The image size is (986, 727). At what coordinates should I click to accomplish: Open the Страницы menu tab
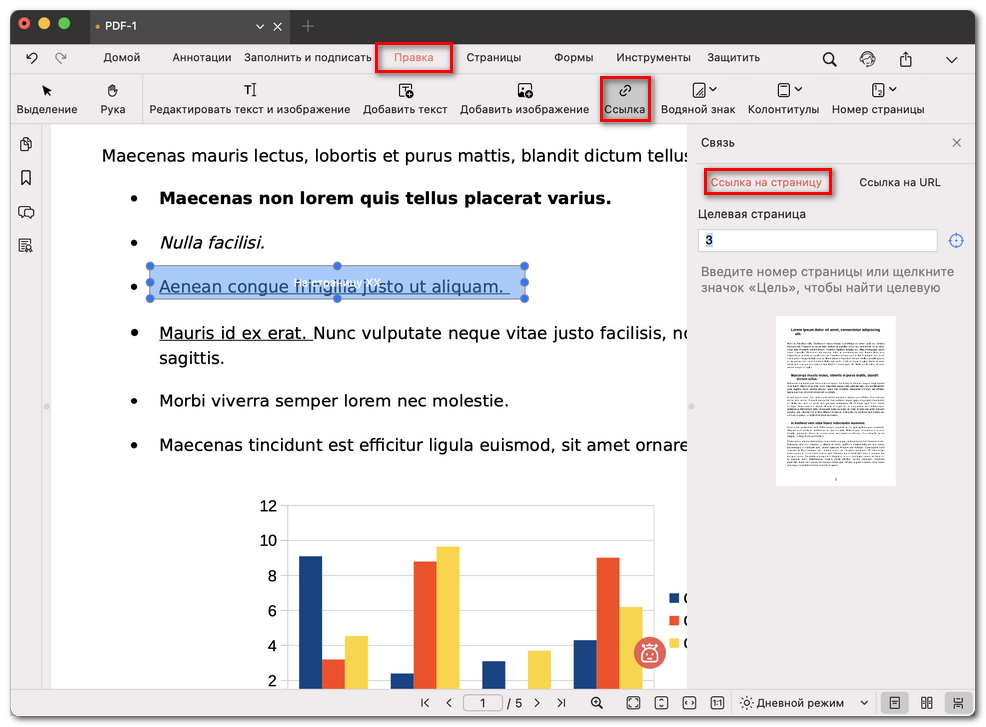point(493,58)
